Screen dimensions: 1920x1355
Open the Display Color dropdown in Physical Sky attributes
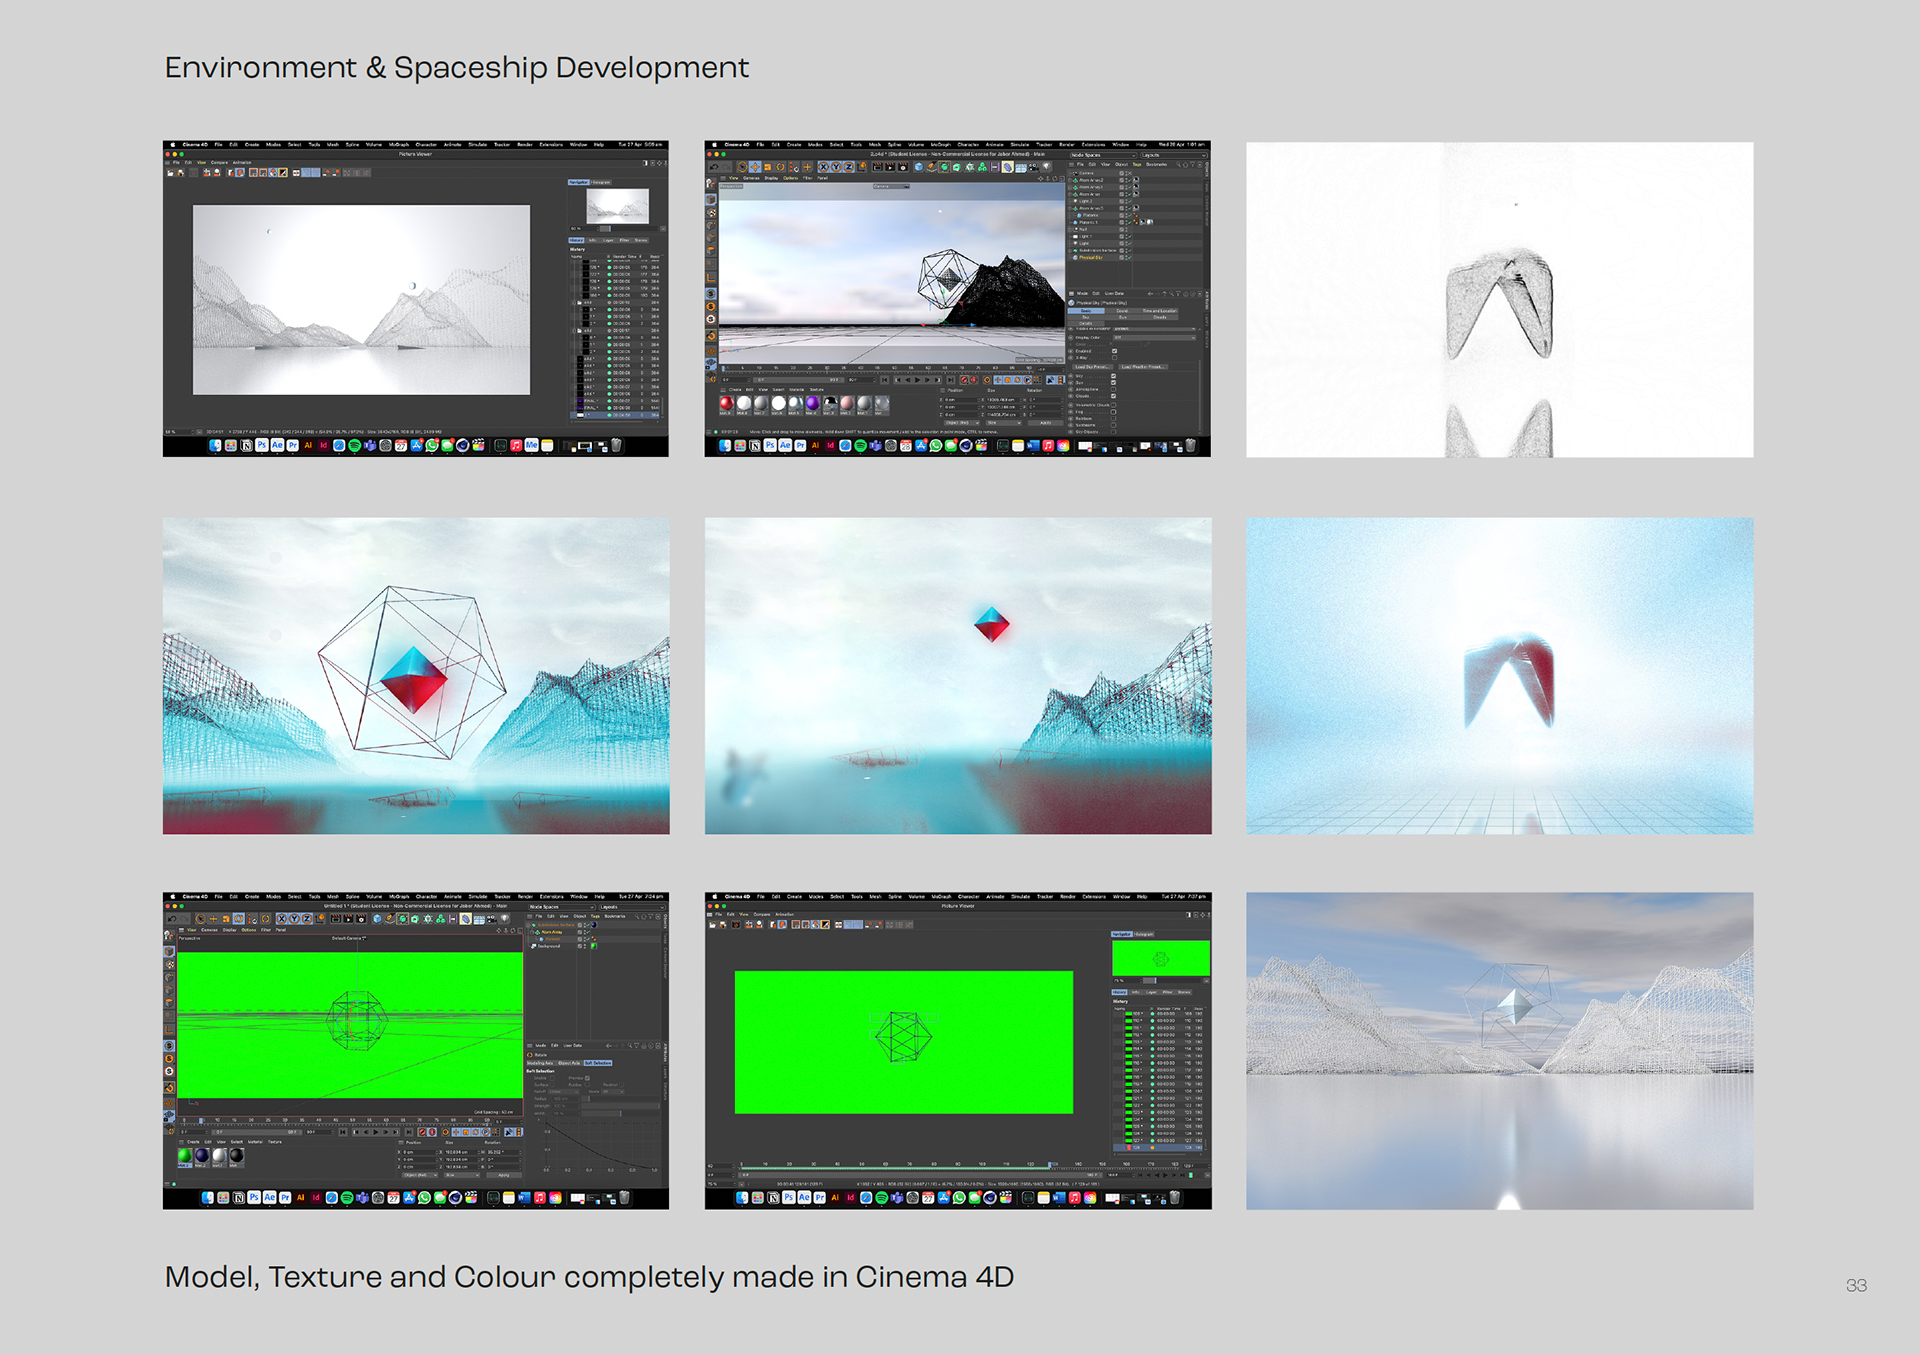click(1153, 338)
